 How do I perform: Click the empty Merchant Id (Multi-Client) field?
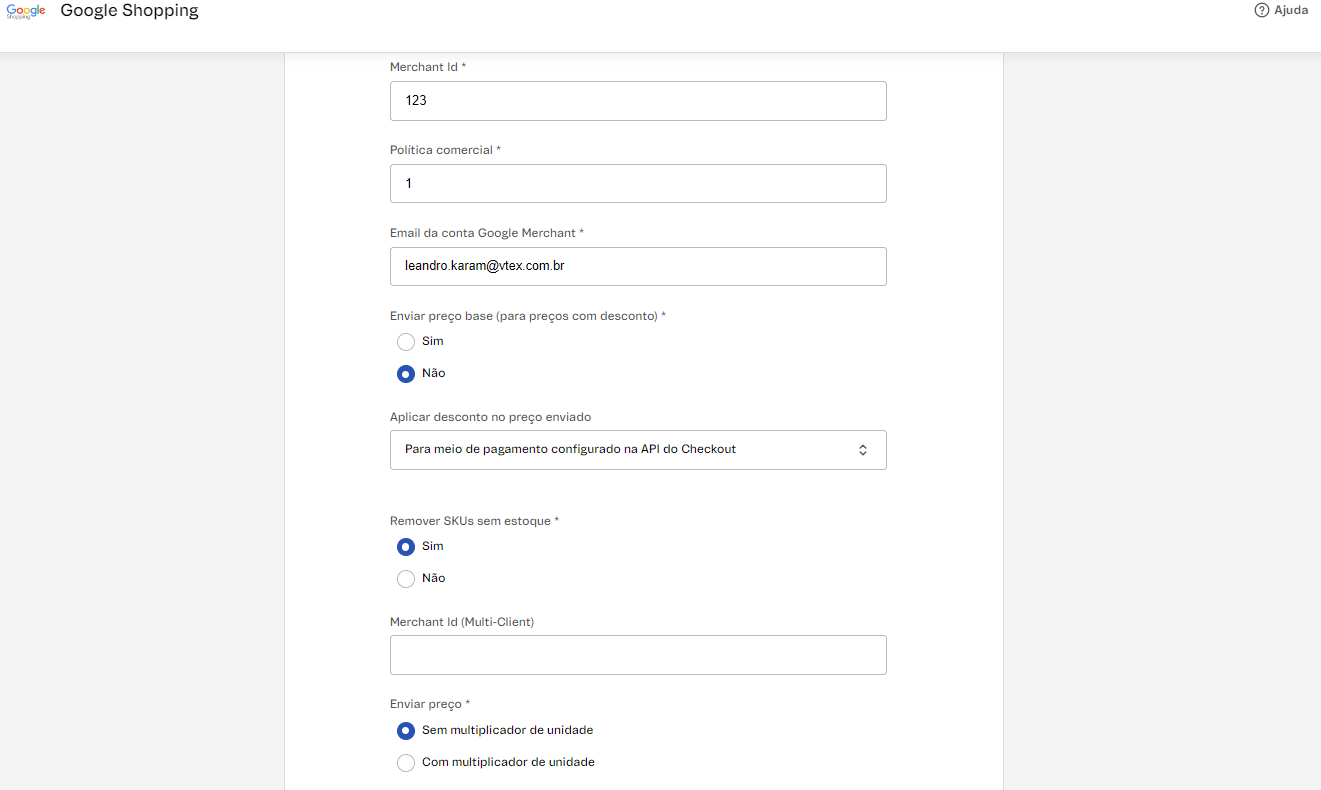(x=638, y=654)
